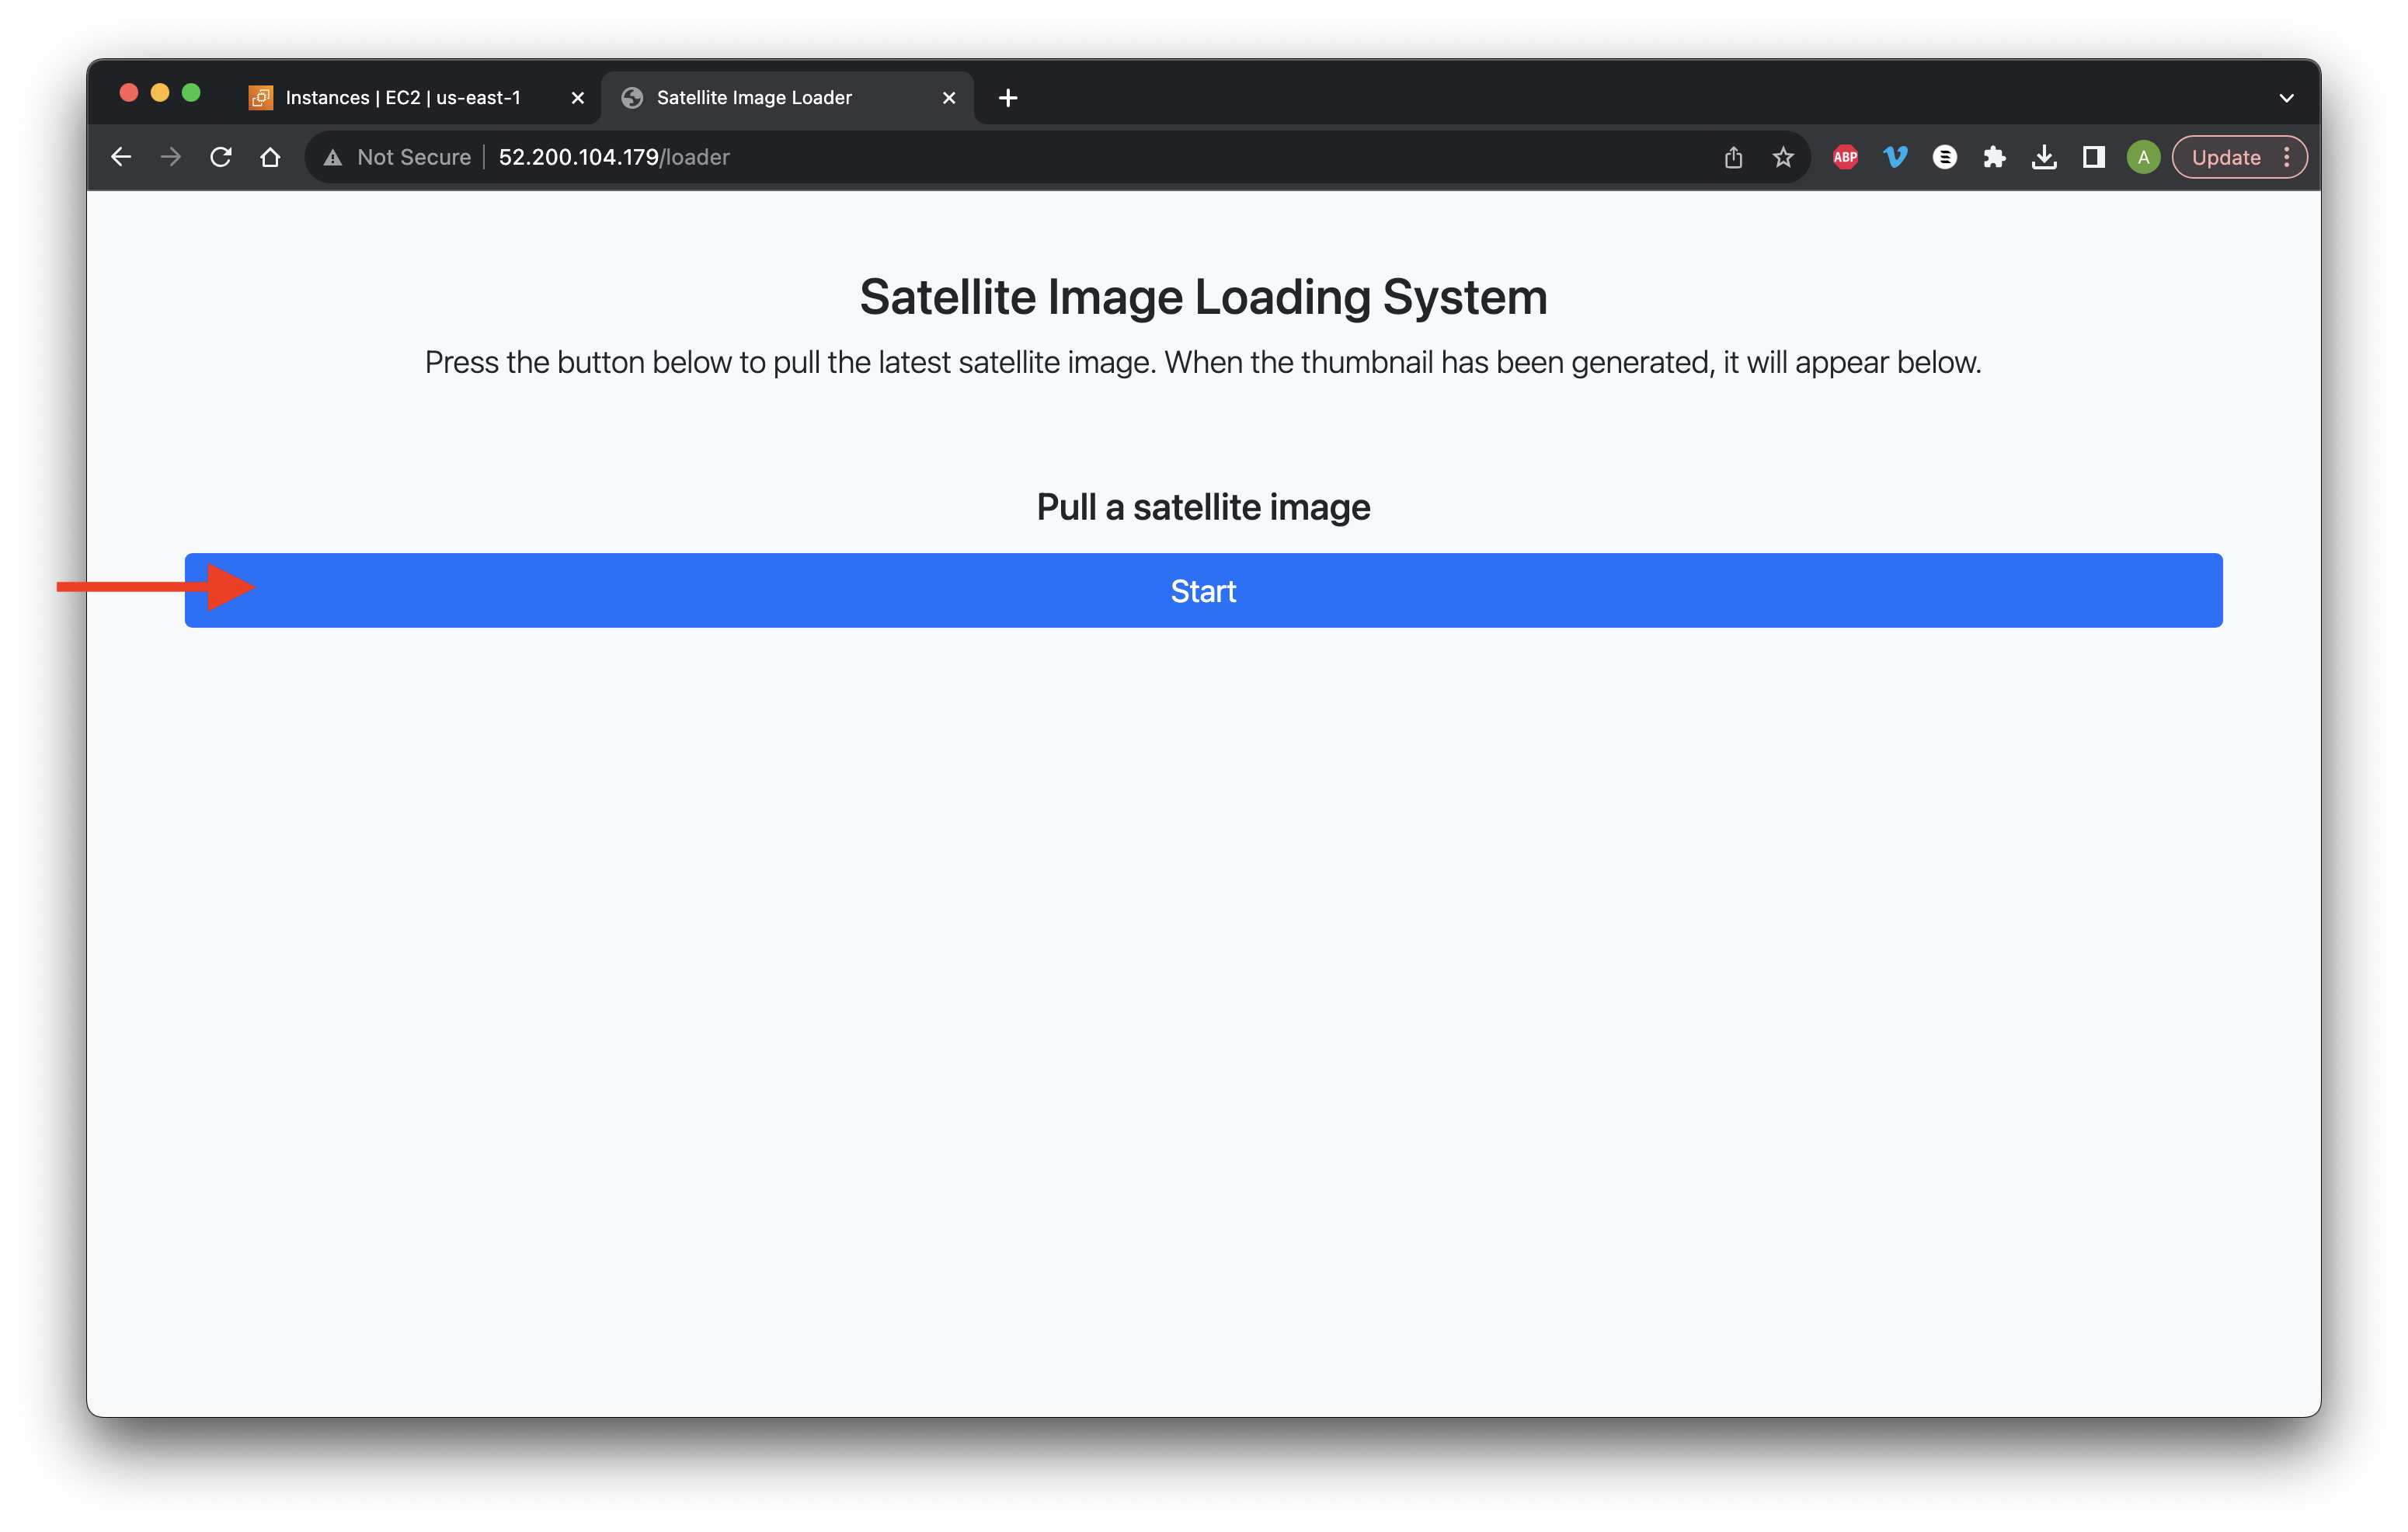2408x1532 pixels.
Task: Maximize window with the green button
Action: [x=191, y=93]
